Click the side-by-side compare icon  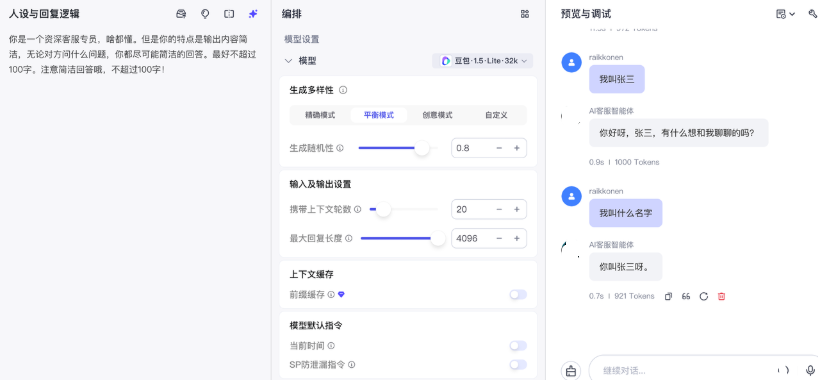(x=229, y=14)
